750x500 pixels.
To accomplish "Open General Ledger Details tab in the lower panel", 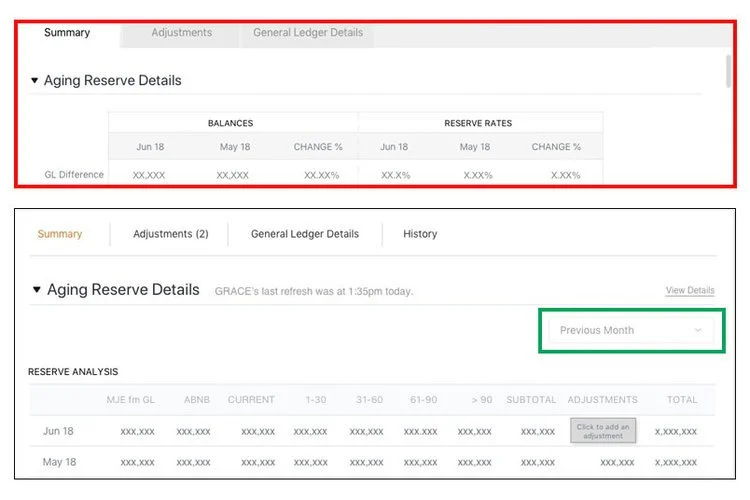I will pos(305,234).
